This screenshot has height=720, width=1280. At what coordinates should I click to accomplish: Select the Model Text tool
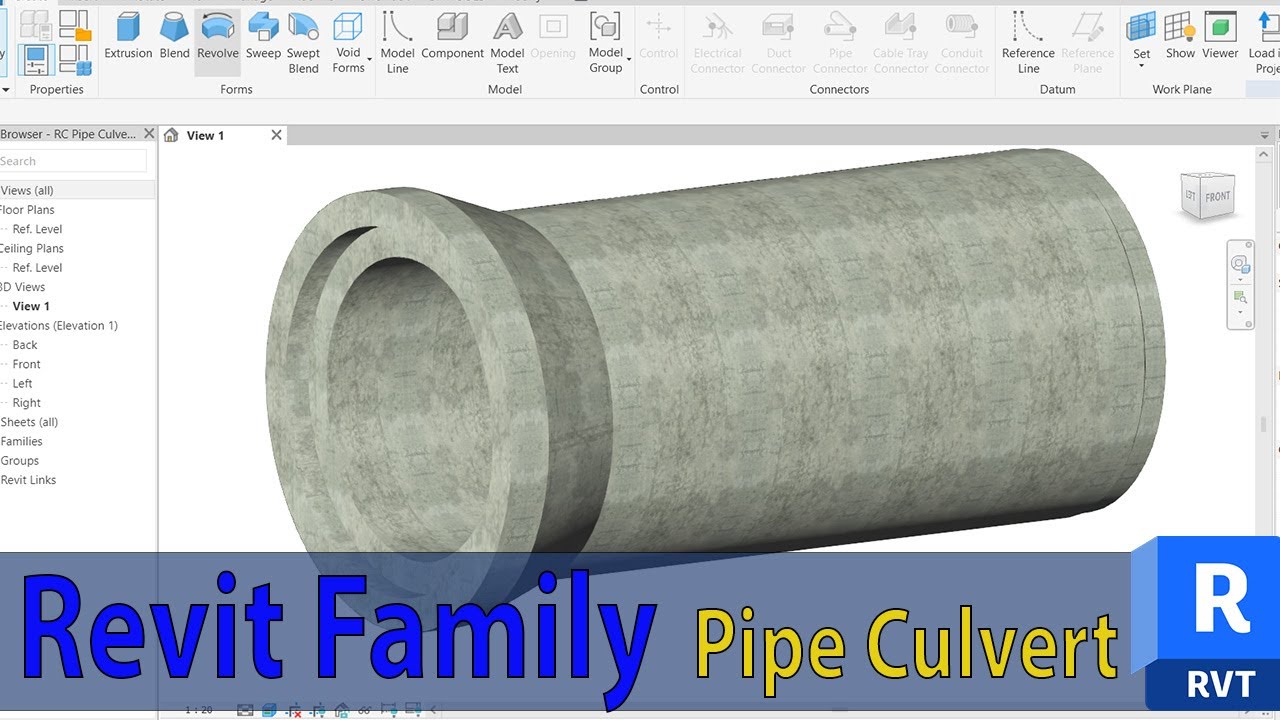pyautogui.click(x=507, y=43)
